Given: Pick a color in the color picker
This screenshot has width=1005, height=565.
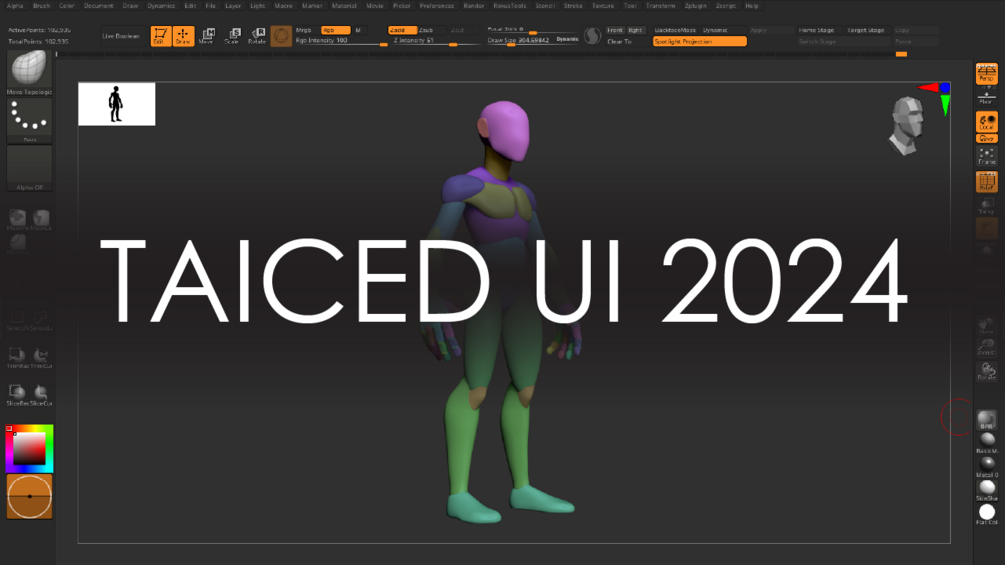Looking at the screenshot, I should point(29,448).
